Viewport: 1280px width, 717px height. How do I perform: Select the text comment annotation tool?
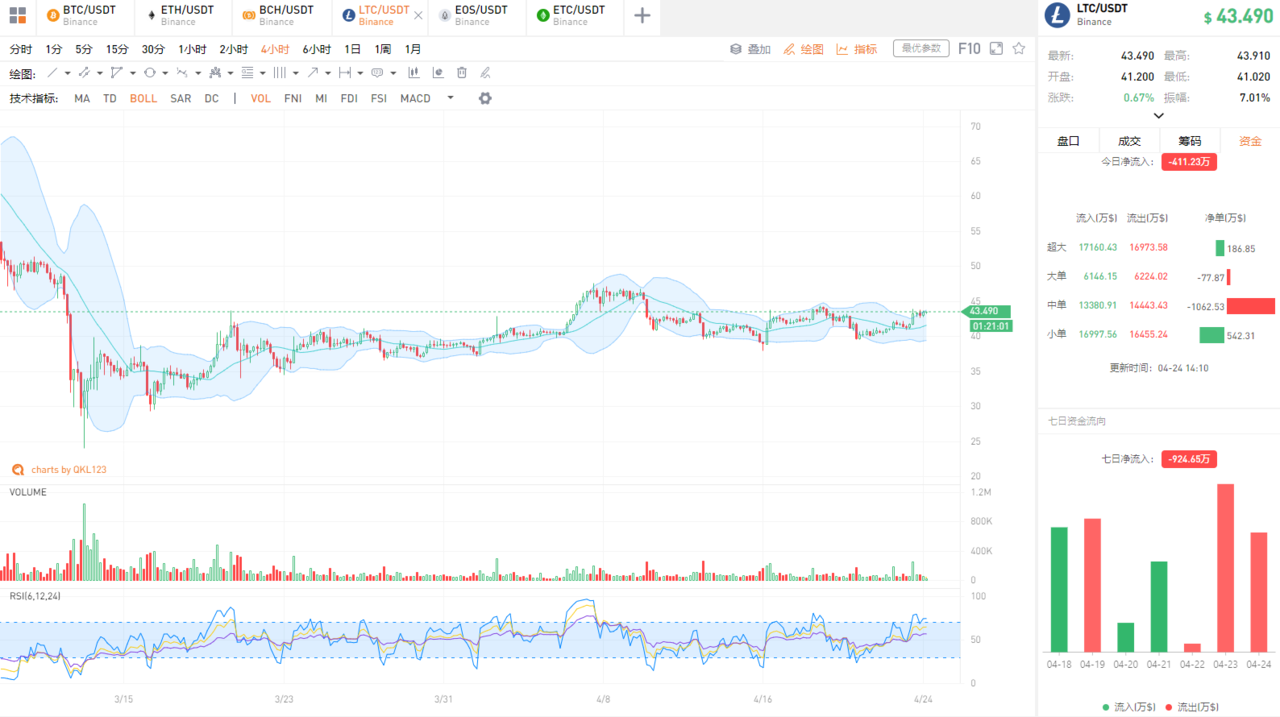tap(377, 73)
